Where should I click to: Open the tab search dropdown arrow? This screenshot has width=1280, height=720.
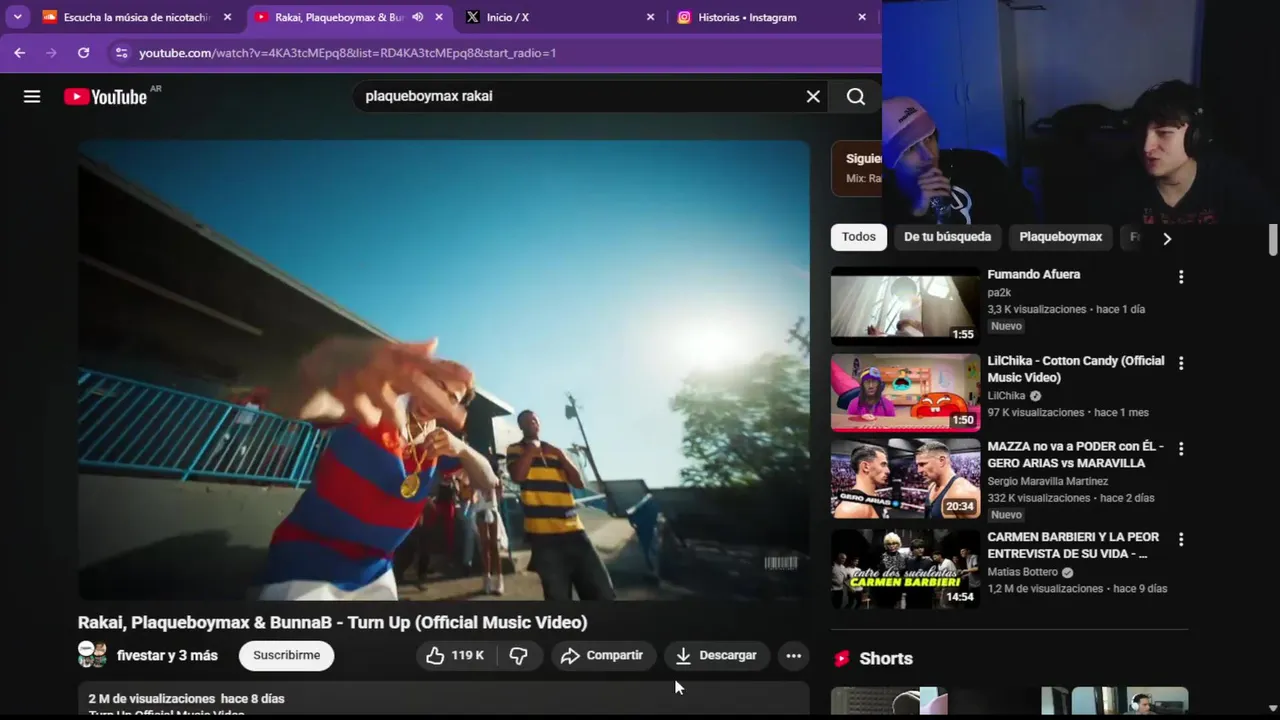17,17
